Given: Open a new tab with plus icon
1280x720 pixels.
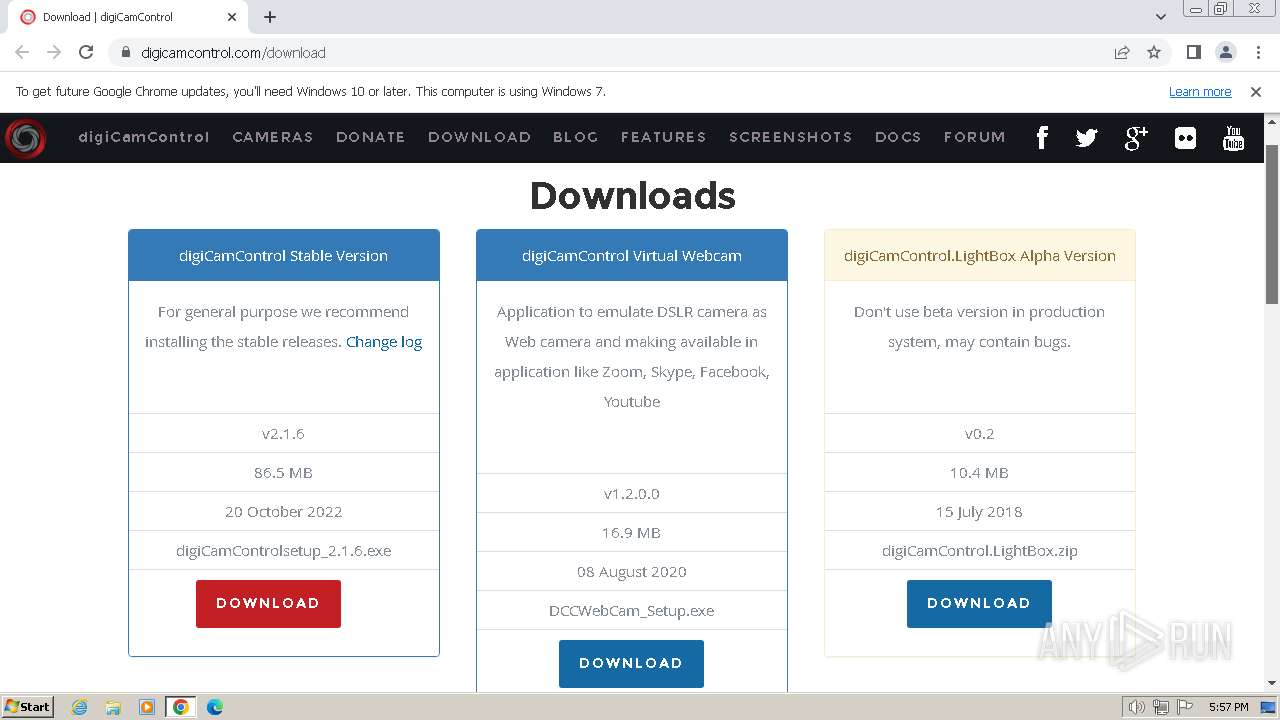Looking at the screenshot, I should 270,17.
